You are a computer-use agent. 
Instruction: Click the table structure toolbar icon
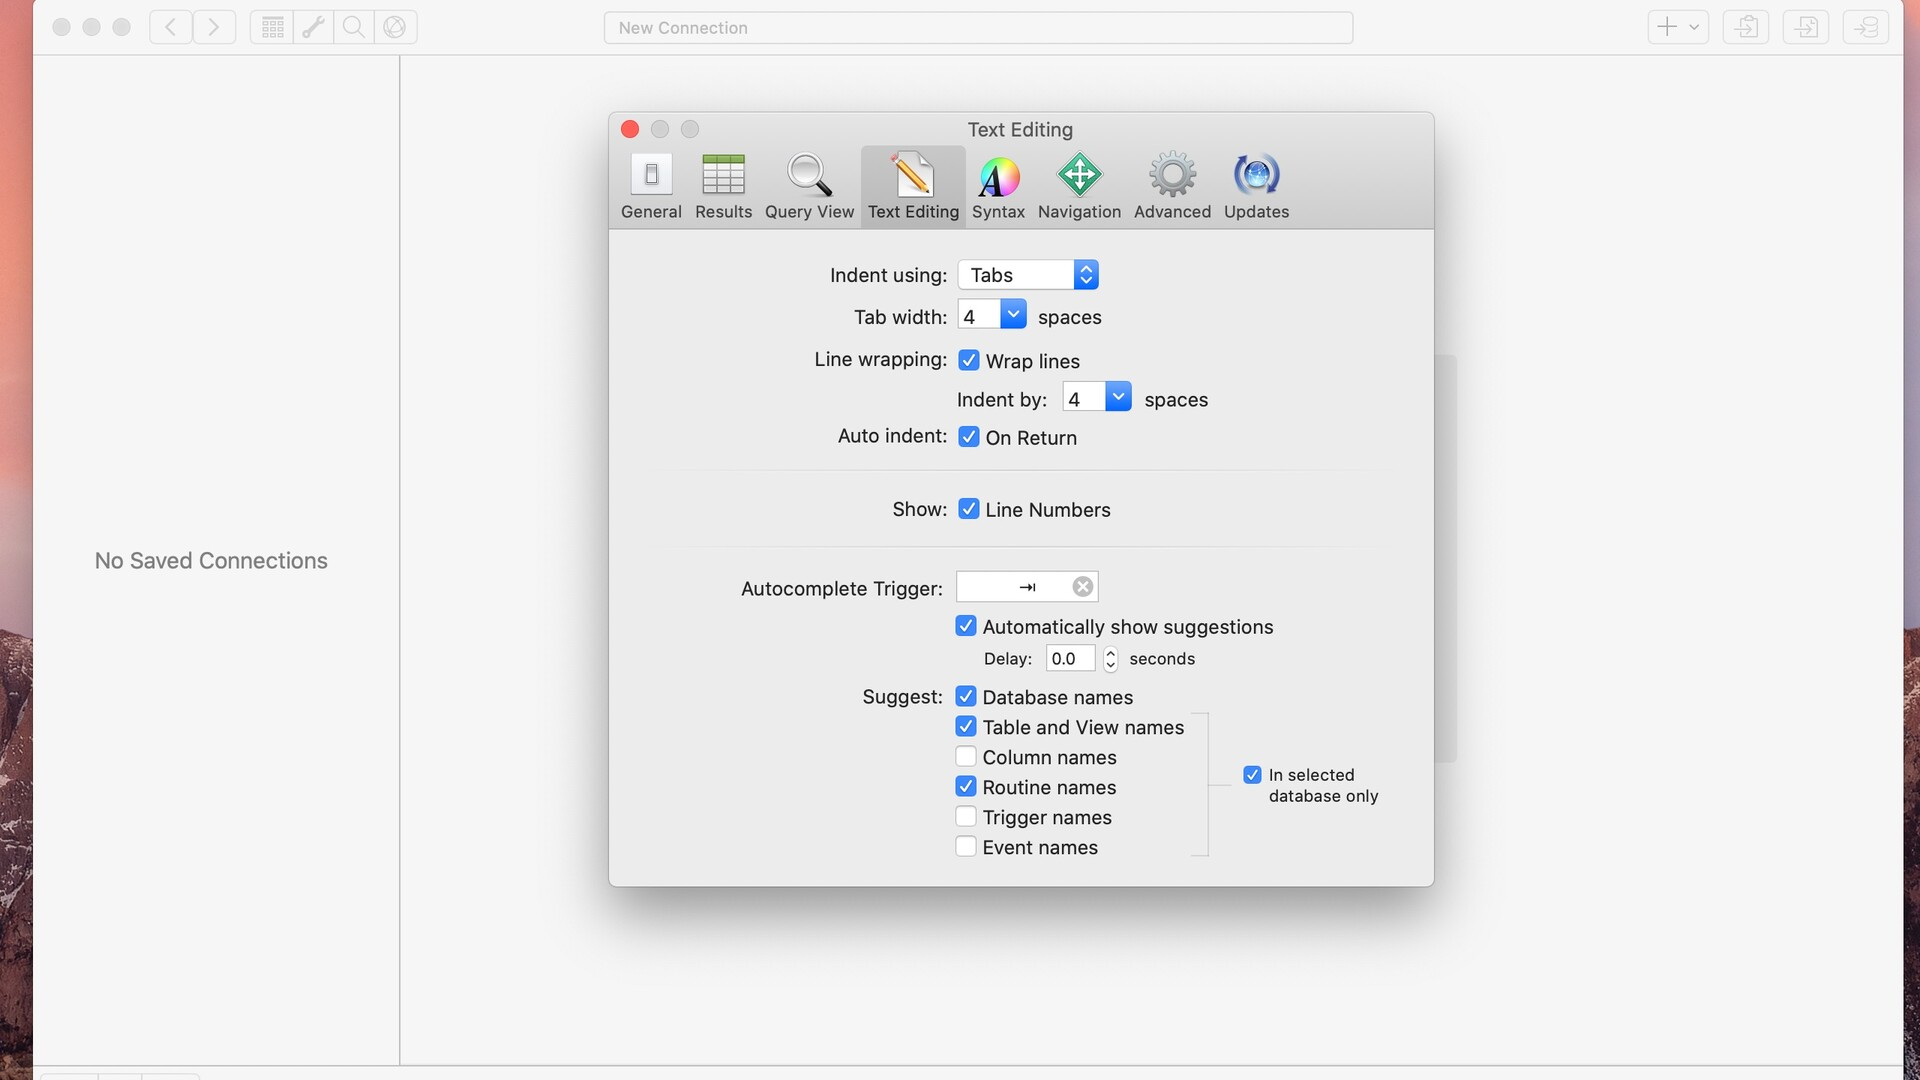click(271, 27)
